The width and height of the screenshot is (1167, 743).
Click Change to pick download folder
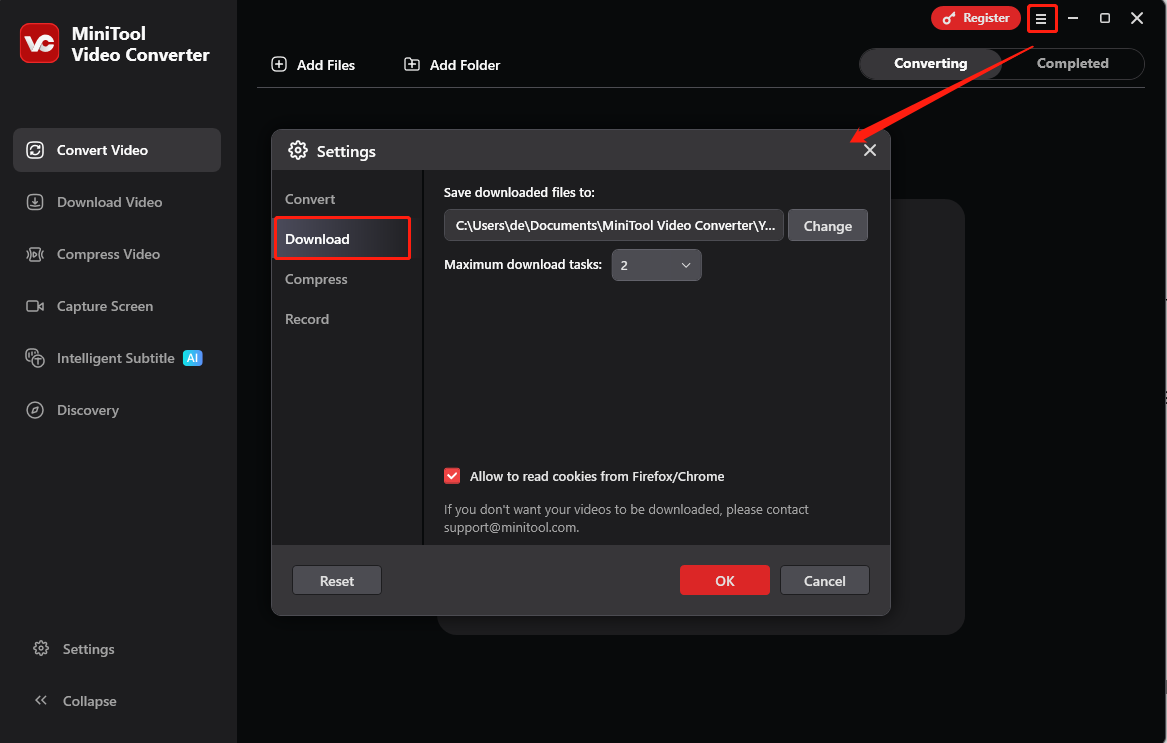click(827, 225)
